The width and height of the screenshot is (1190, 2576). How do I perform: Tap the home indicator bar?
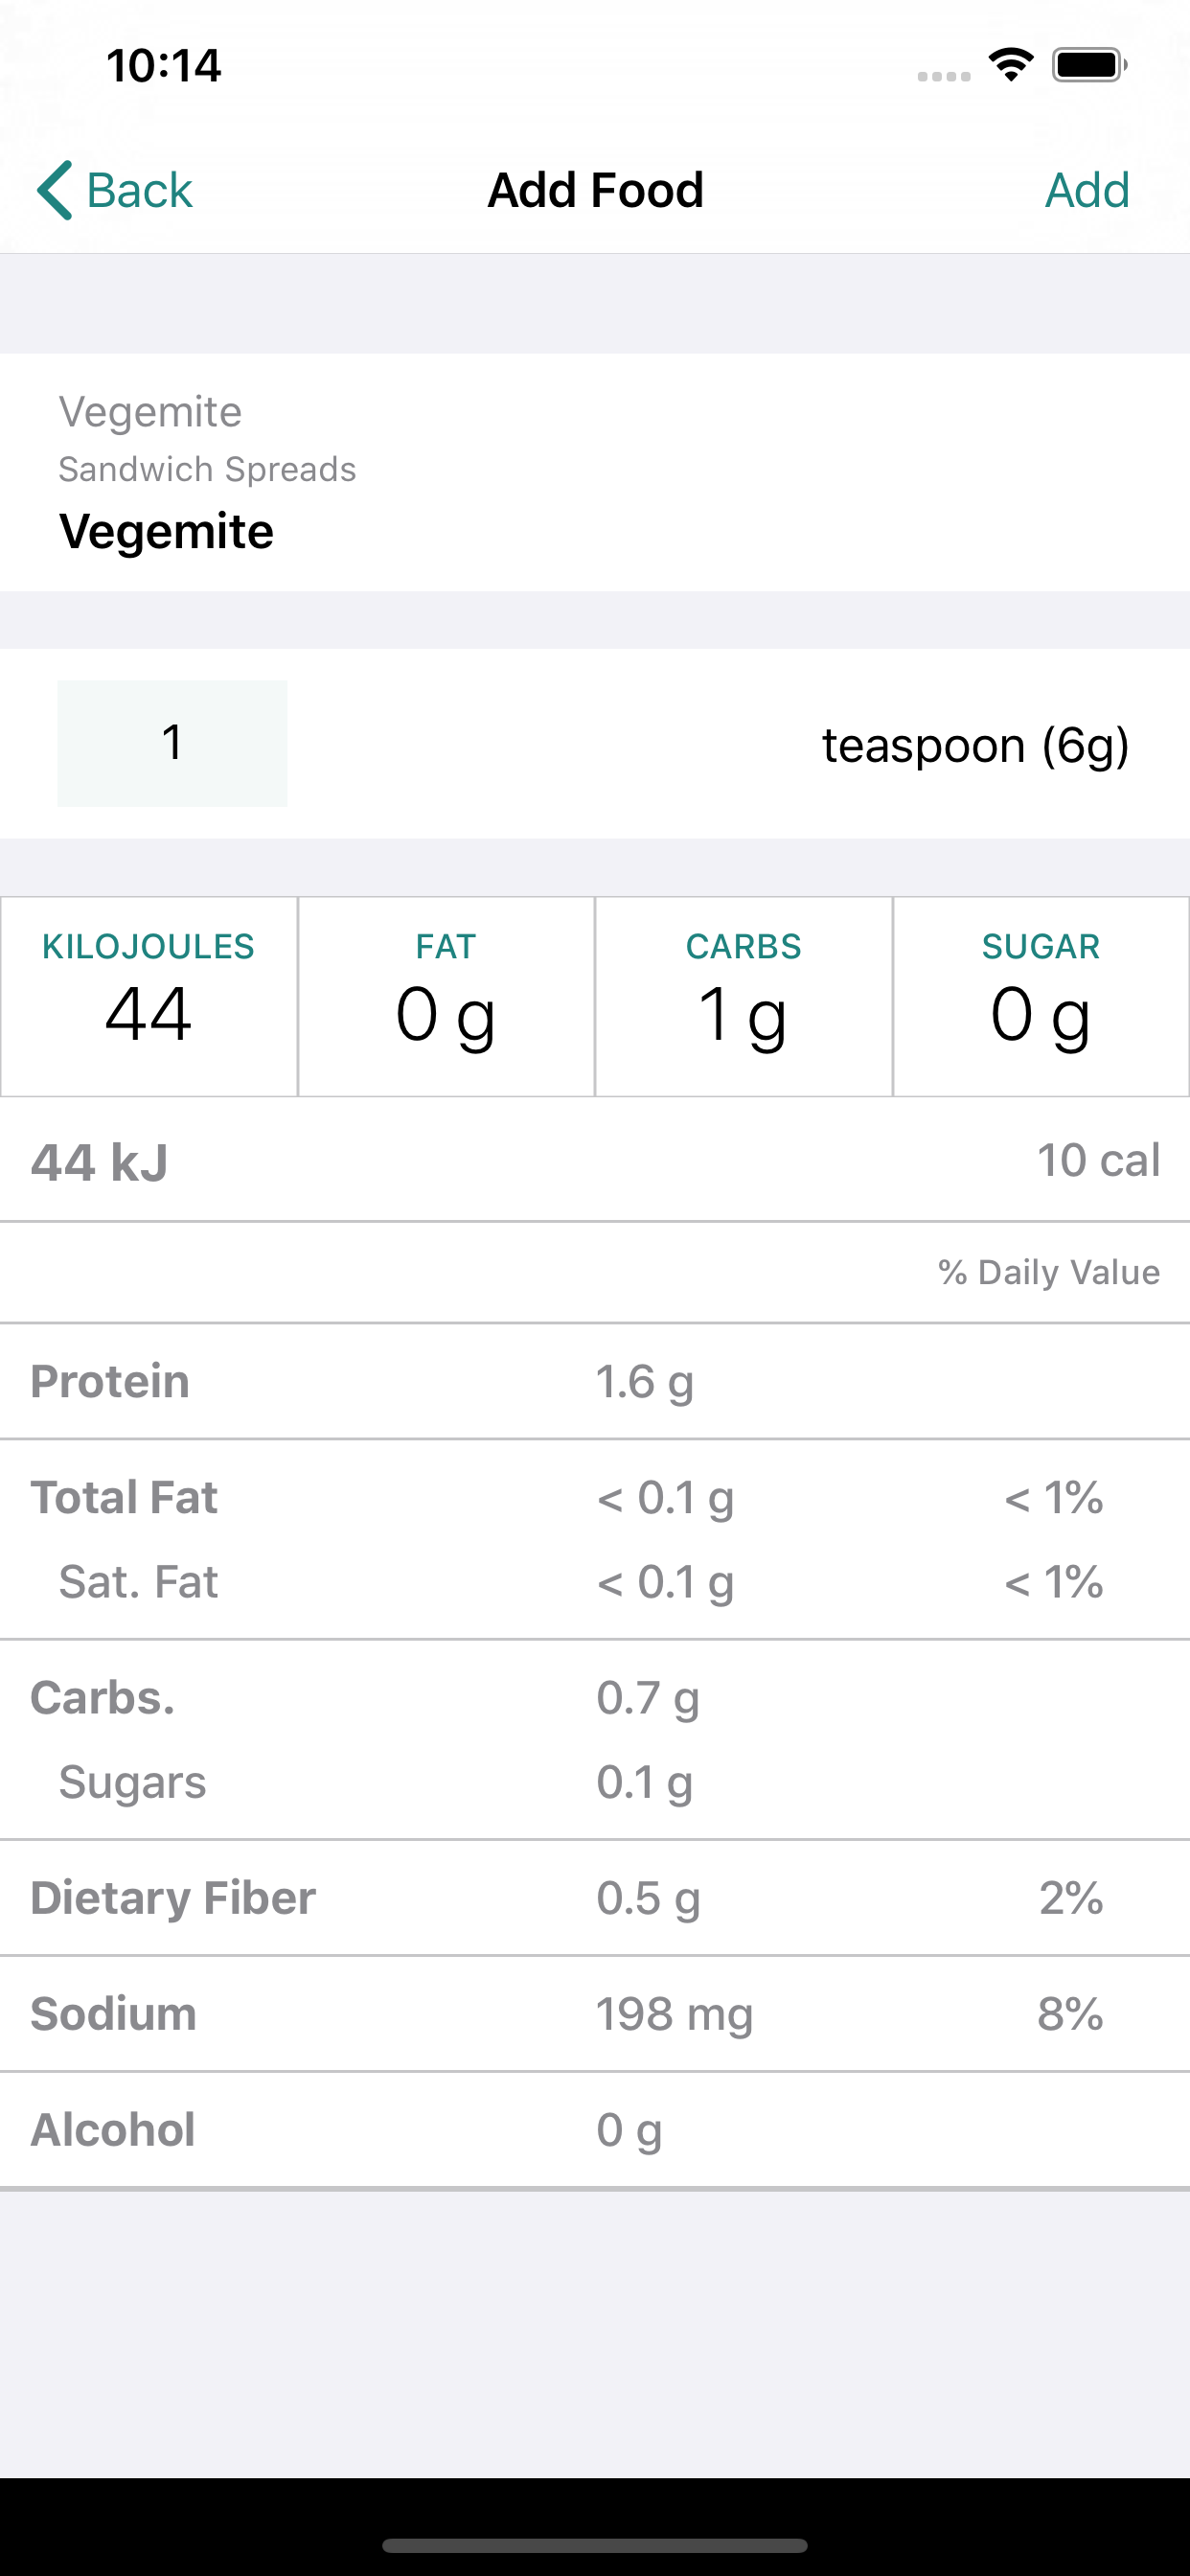coord(595,2545)
